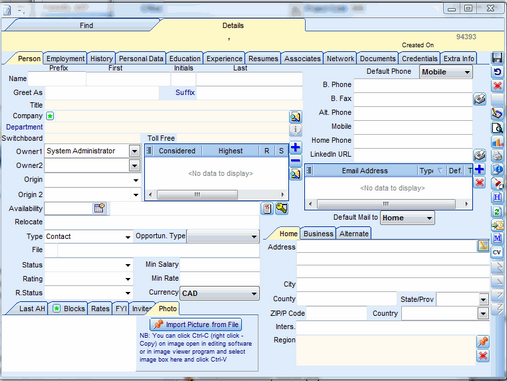The image size is (507, 381).
Task: Open the Personal Data tab
Action: pyautogui.click(x=141, y=59)
